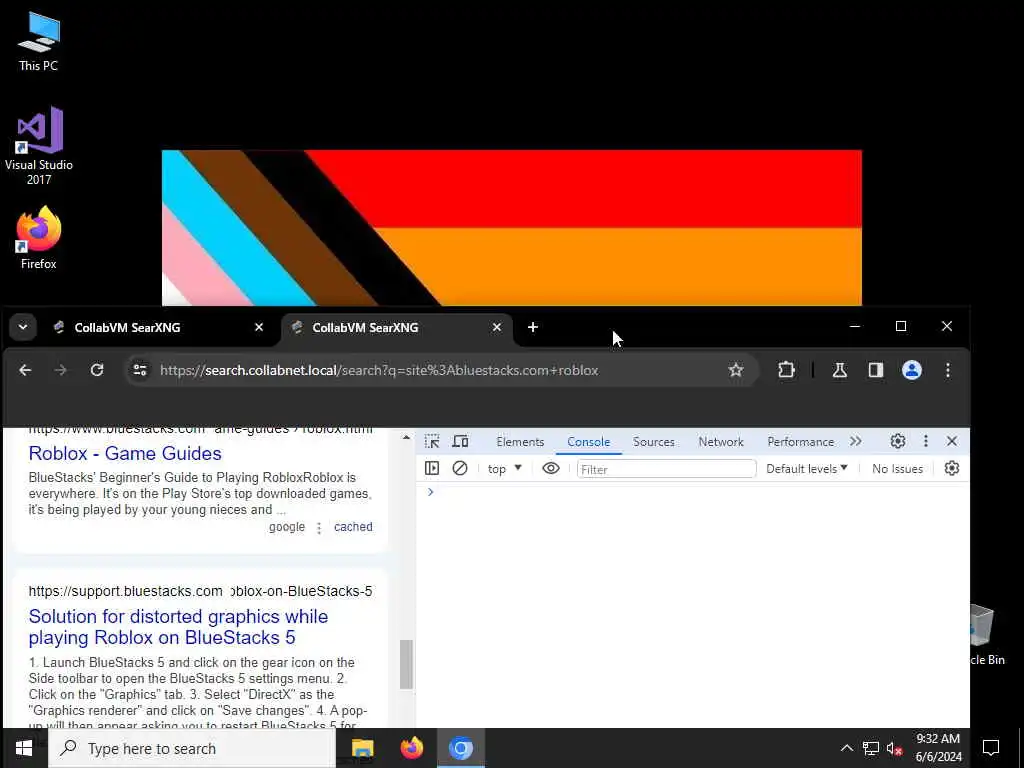Viewport: 1024px width, 768px height.
Task: Open Roblox - Game Guides result
Action: [125, 453]
